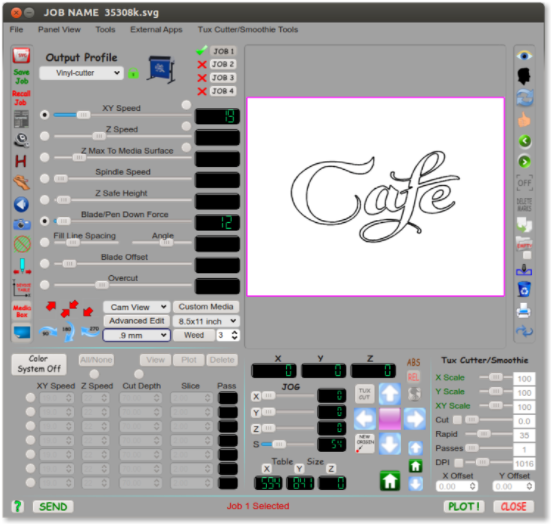Click the Y Offset stepper arrows
Viewport: 551px width, 526px height.
pyautogui.click(x=529, y=486)
